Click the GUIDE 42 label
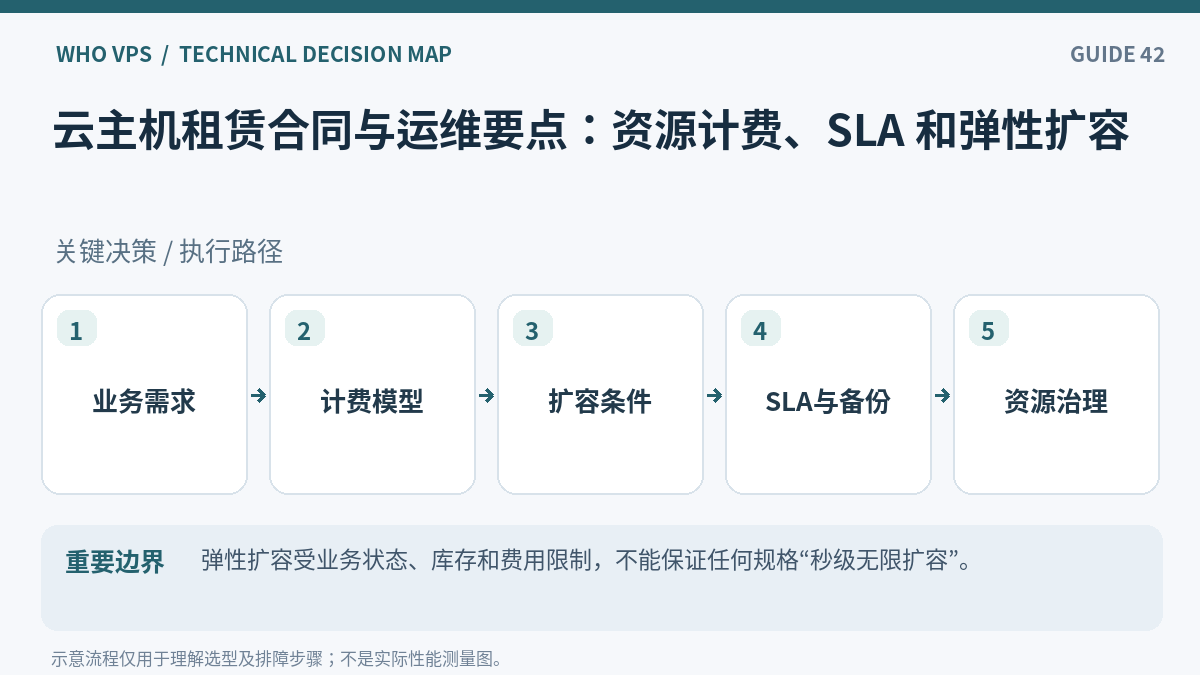Viewport: 1200px width, 675px height. (1117, 54)
